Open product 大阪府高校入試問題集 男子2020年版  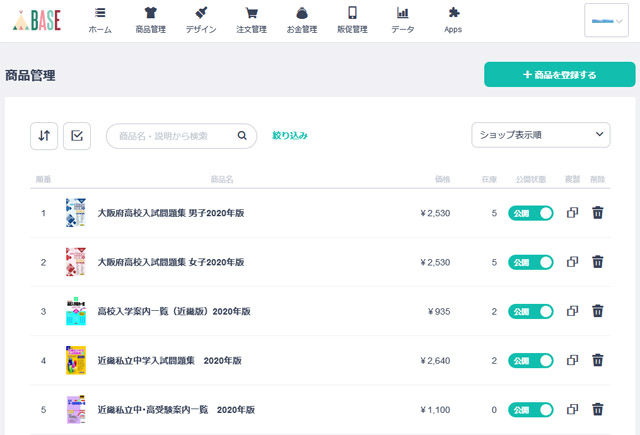[x=171, y=213]
